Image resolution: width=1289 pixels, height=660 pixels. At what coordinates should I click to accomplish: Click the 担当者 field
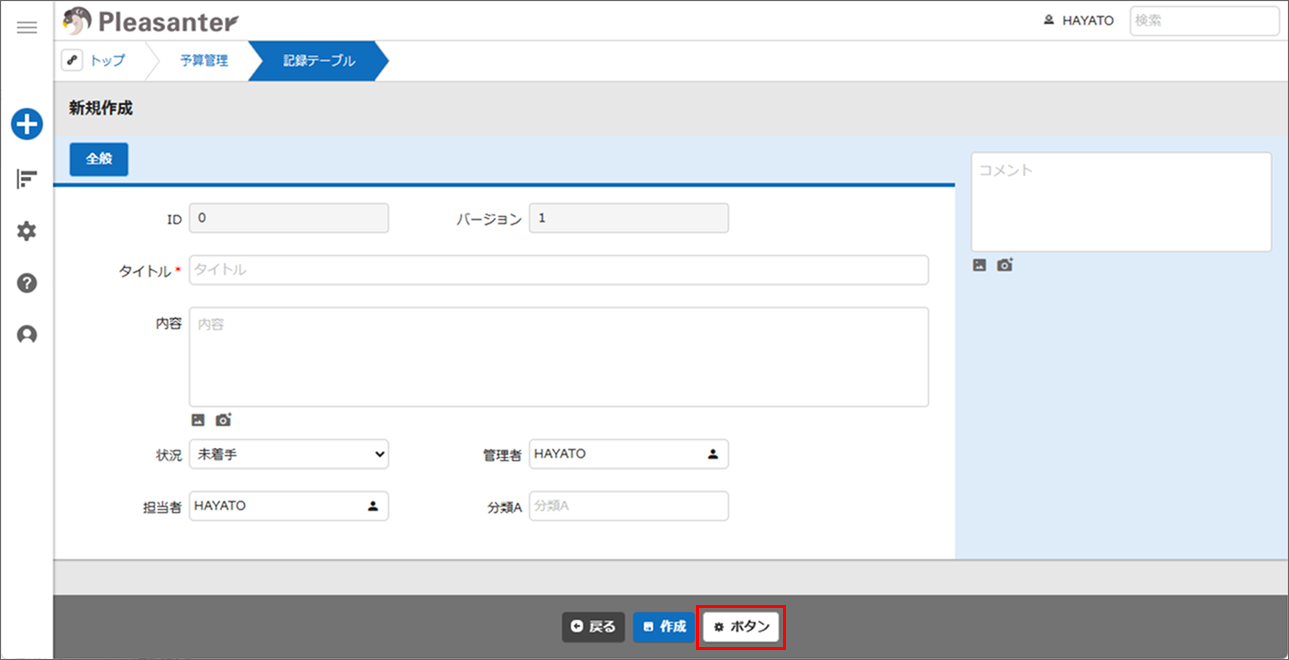[288, 506]
